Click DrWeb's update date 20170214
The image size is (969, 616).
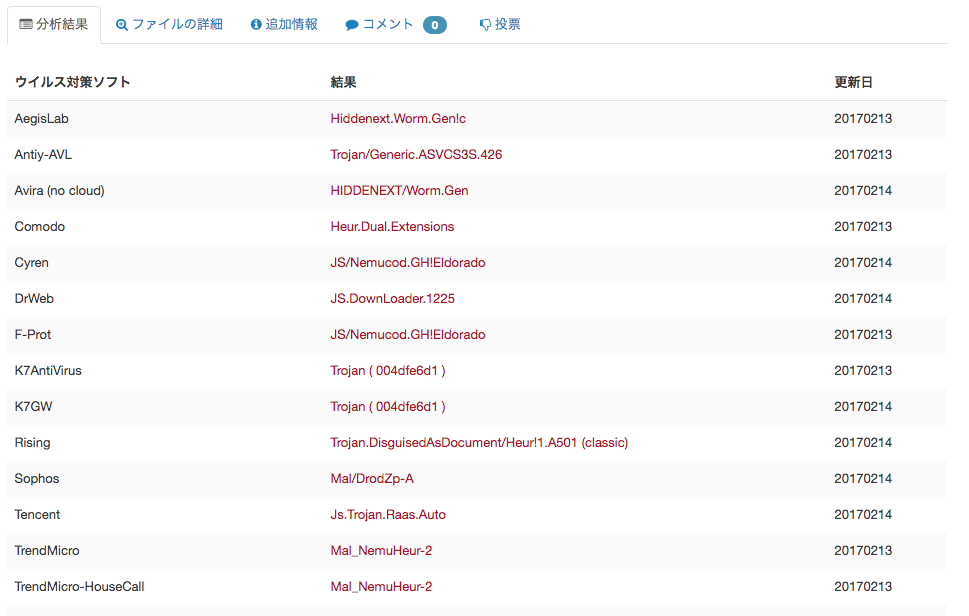863,298
